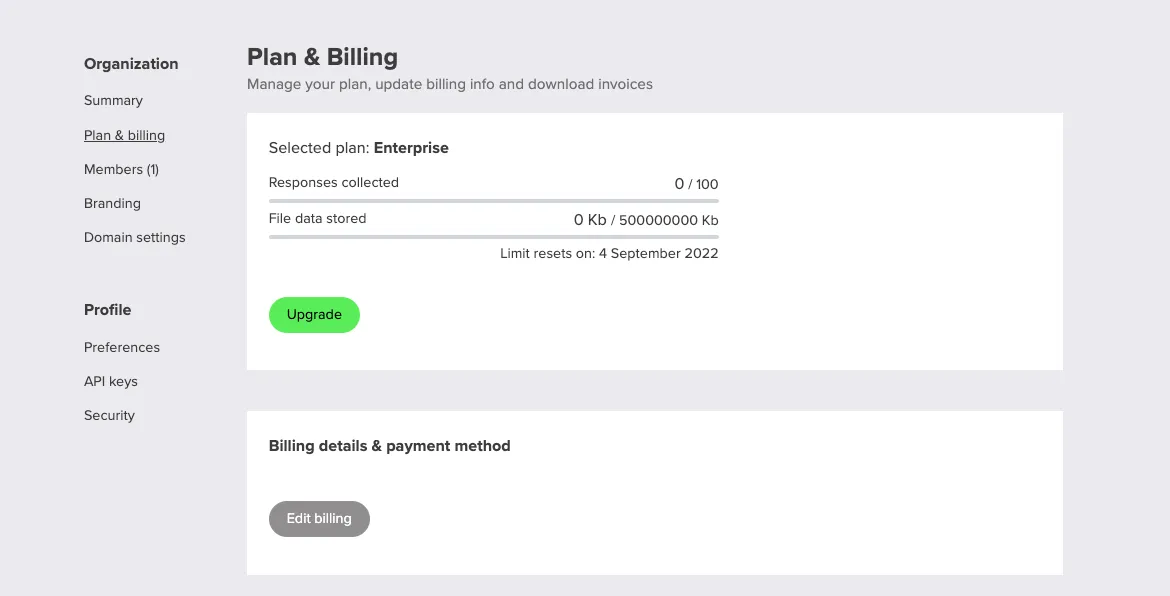Click the billing info description text
The width and height of the screenshot is (1170, 596).
pyautogui.click(x=449, y=84)
